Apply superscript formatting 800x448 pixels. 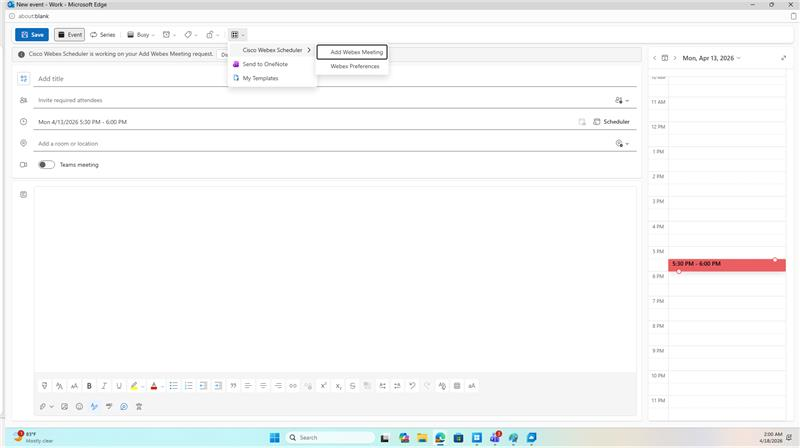323,386
